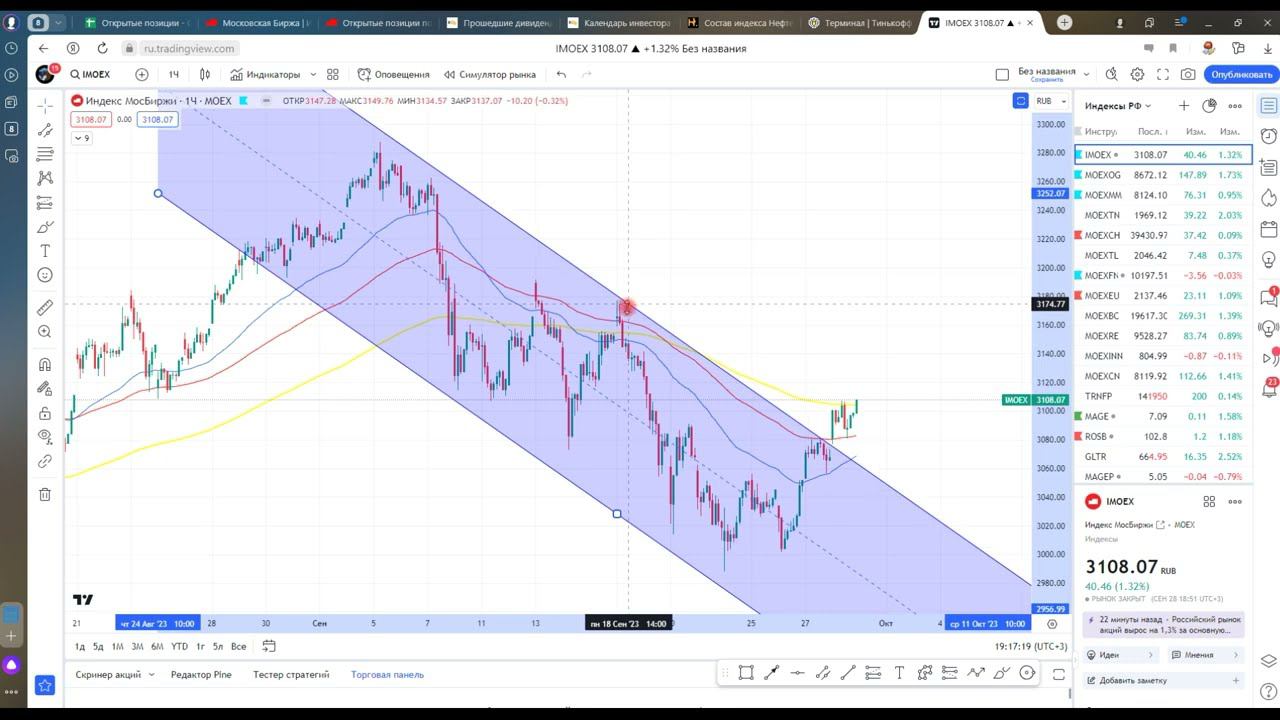
Task: Select the text annotation tool
Action: [x=45, y=251]
